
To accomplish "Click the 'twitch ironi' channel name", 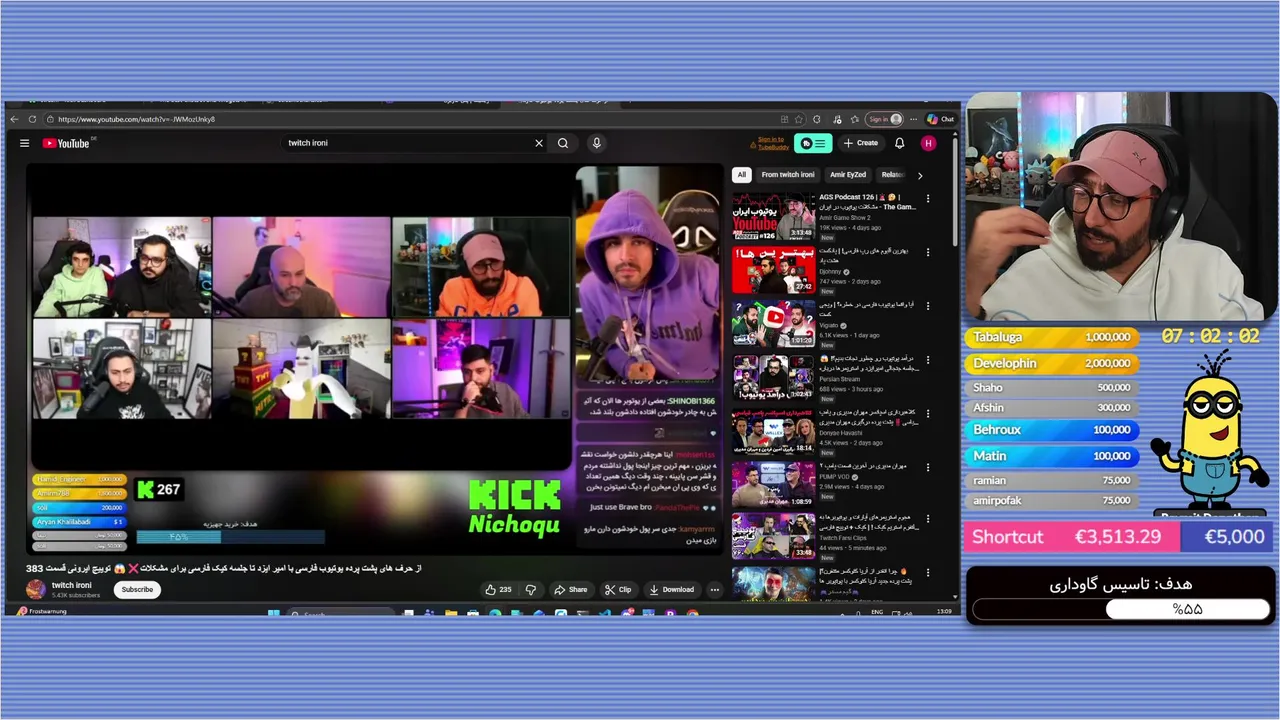I will click(x=72, y=585).
